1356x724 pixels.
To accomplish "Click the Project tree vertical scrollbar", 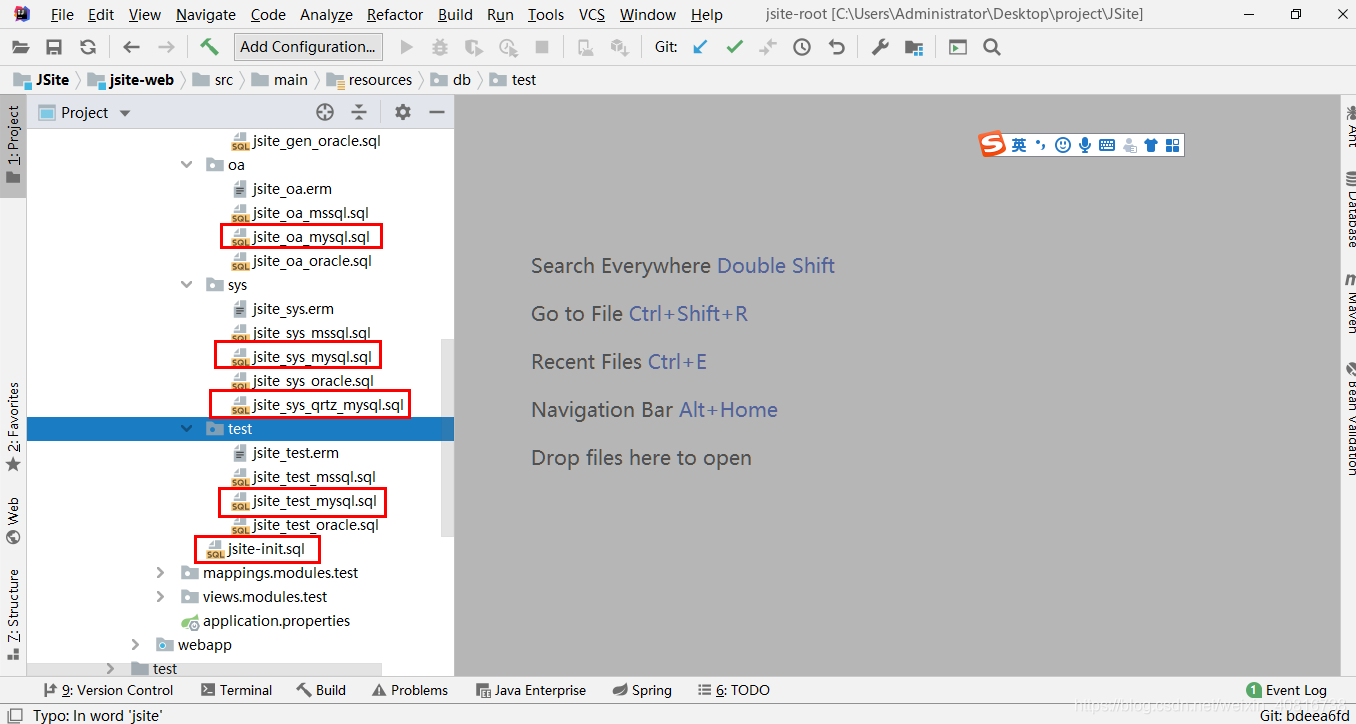I will click(x=447, y=437).
